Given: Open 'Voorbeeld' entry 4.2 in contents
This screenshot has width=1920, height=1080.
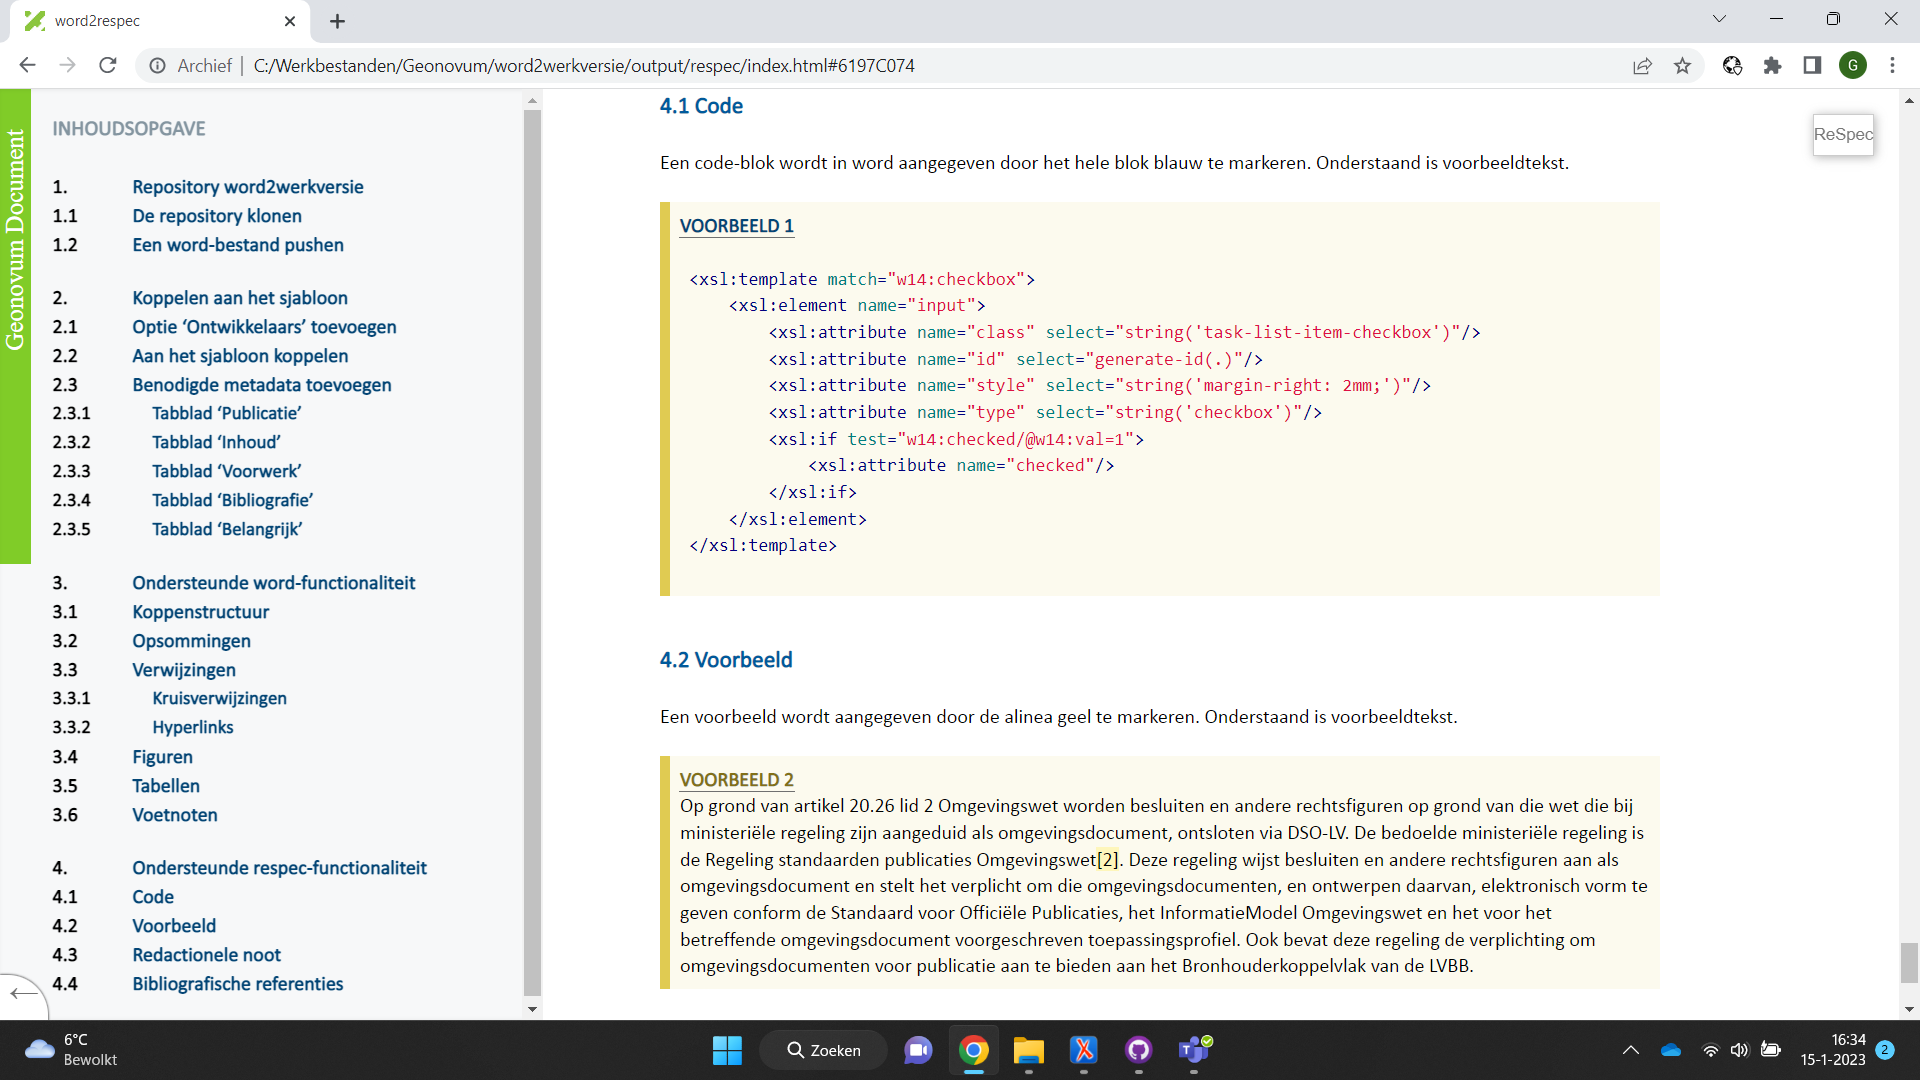Looking at the screenshot, I should point(174,926).
